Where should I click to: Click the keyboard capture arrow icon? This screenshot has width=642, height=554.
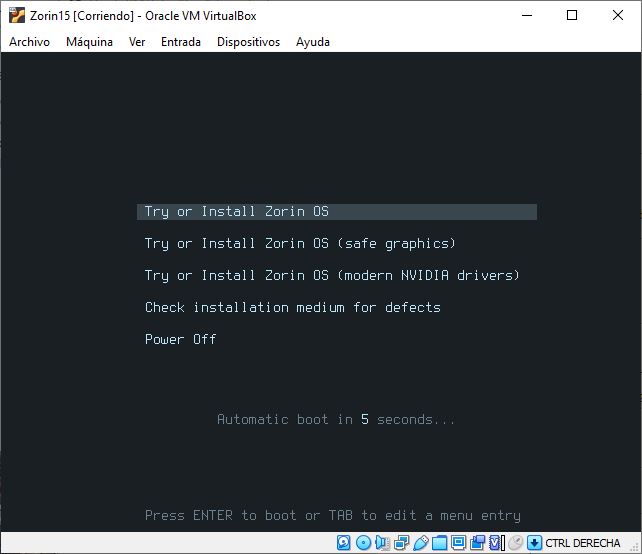(534, 543)
